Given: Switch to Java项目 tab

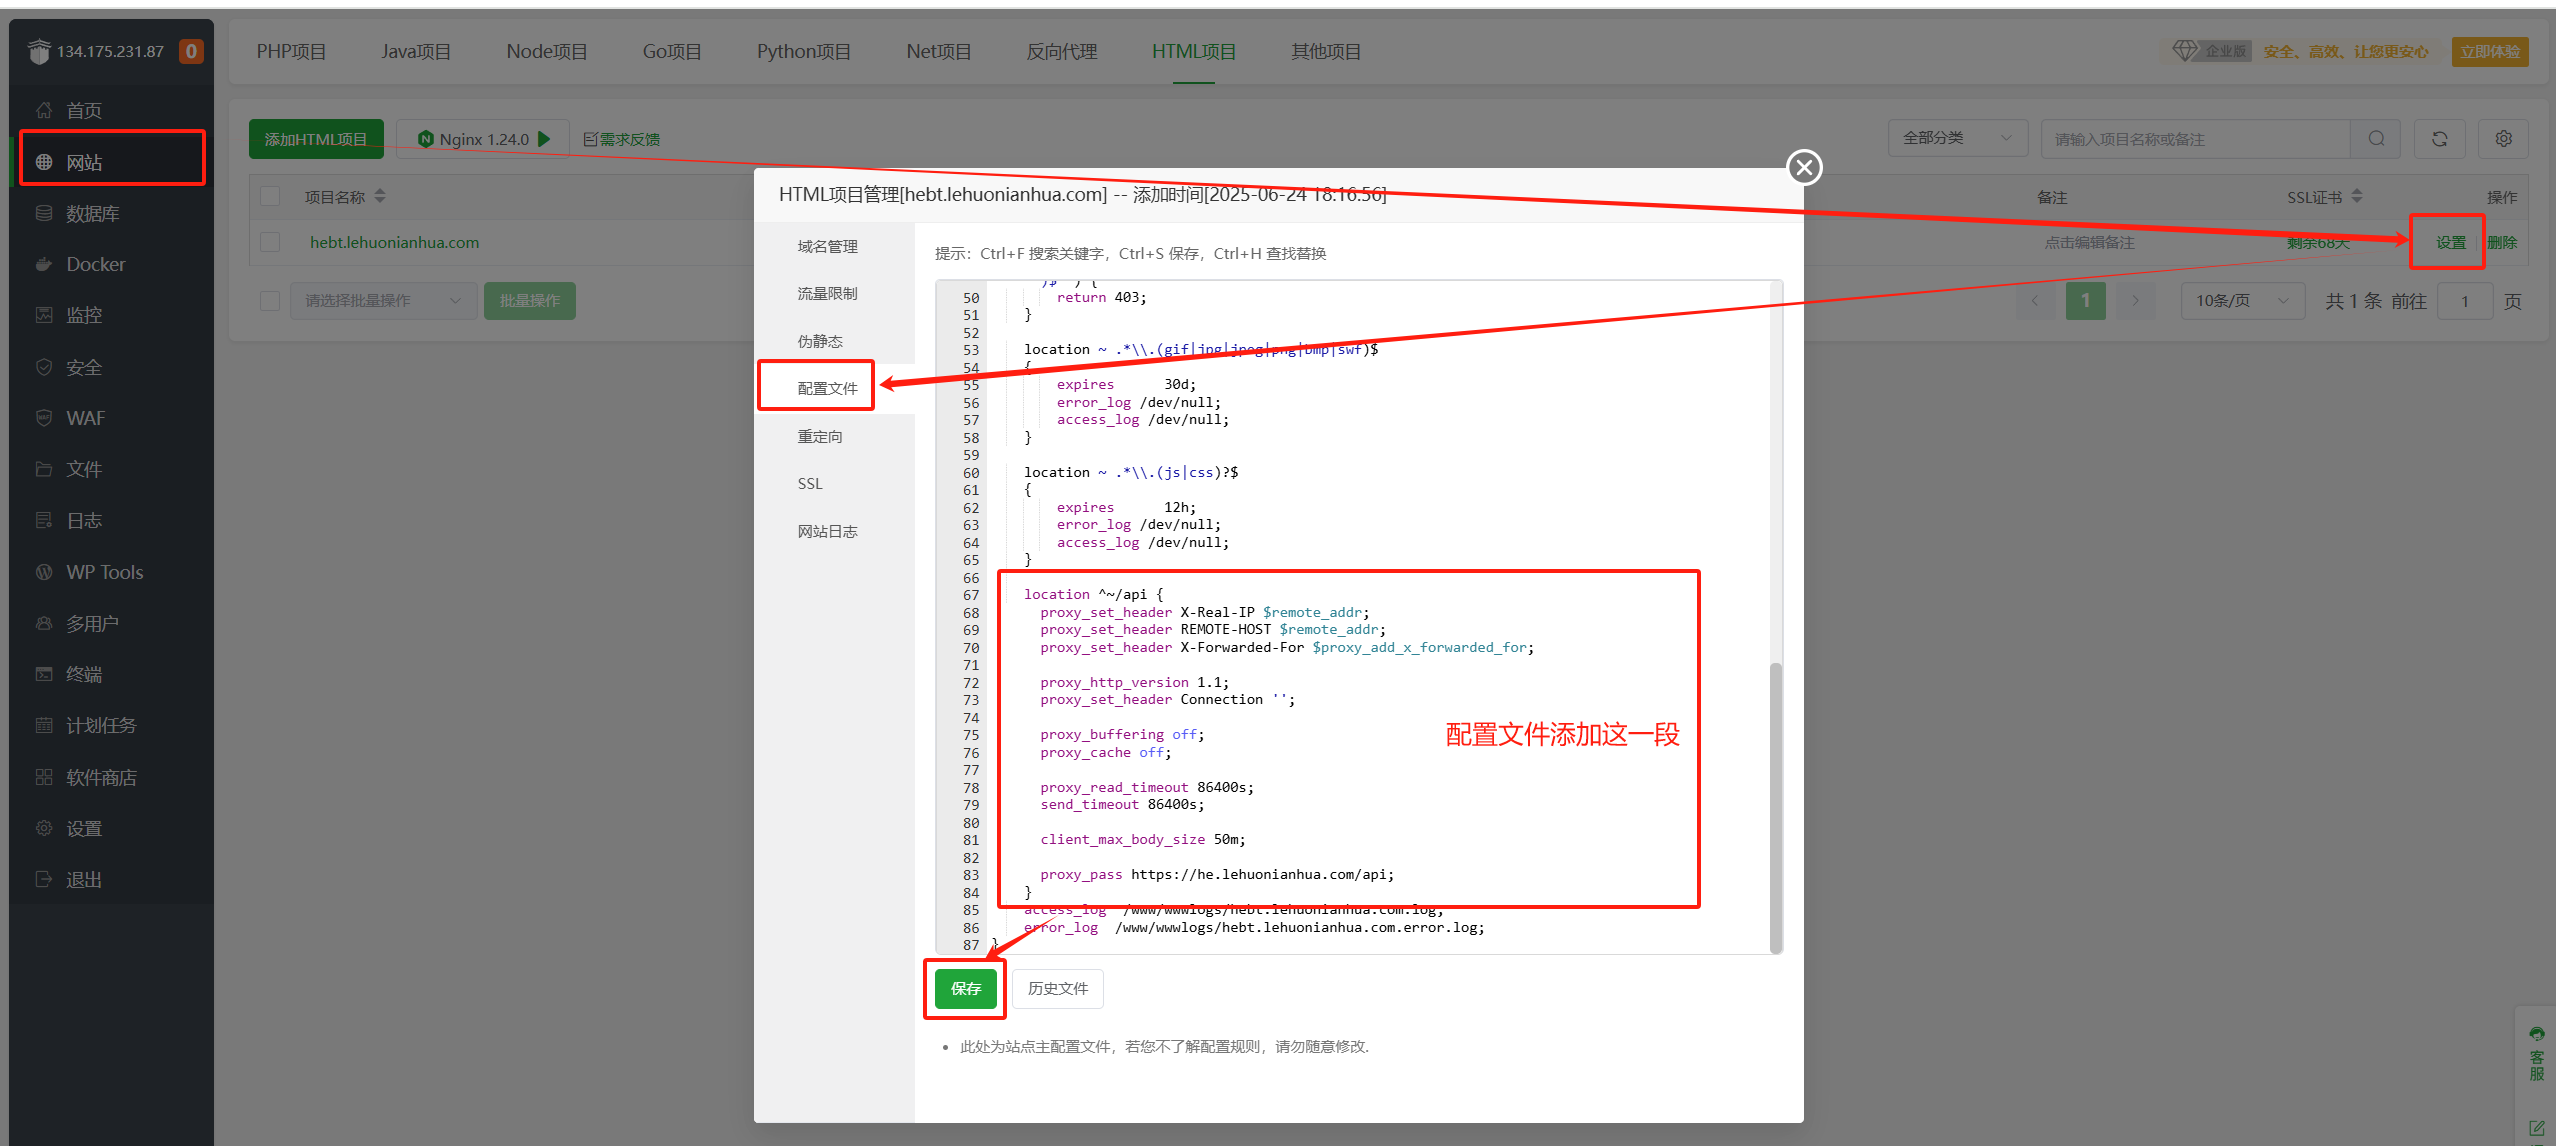Looking at the screenshot, I should (x=416, y=51).
